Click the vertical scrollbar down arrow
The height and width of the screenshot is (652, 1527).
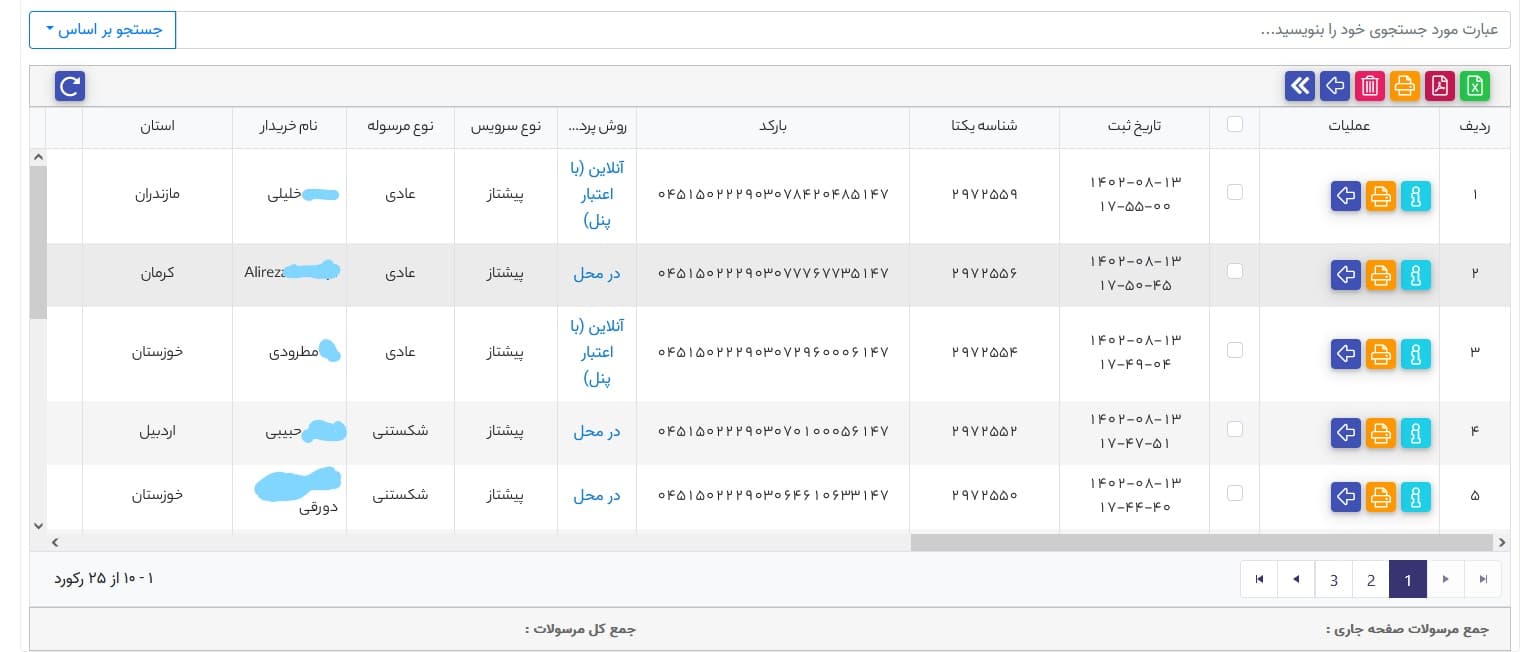pyautogui.click(x=38, y=525)
